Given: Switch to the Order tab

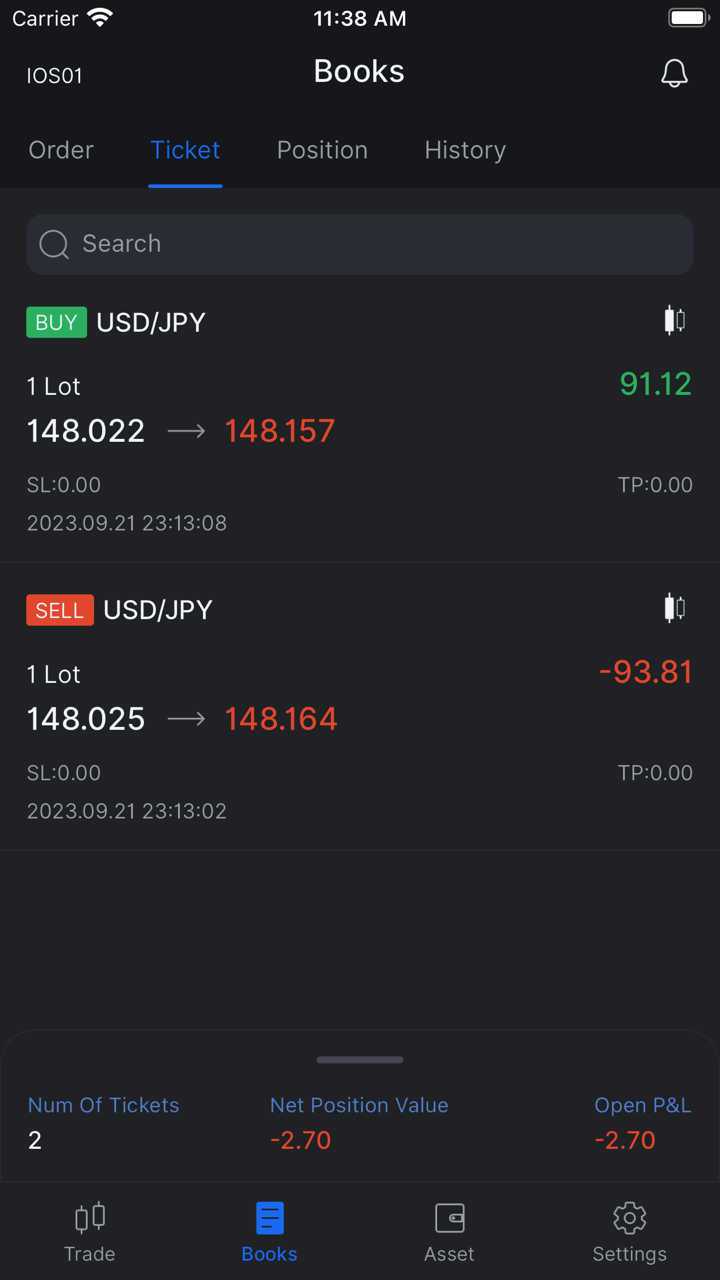Looking at the screenshot, I should click(61, 150).
